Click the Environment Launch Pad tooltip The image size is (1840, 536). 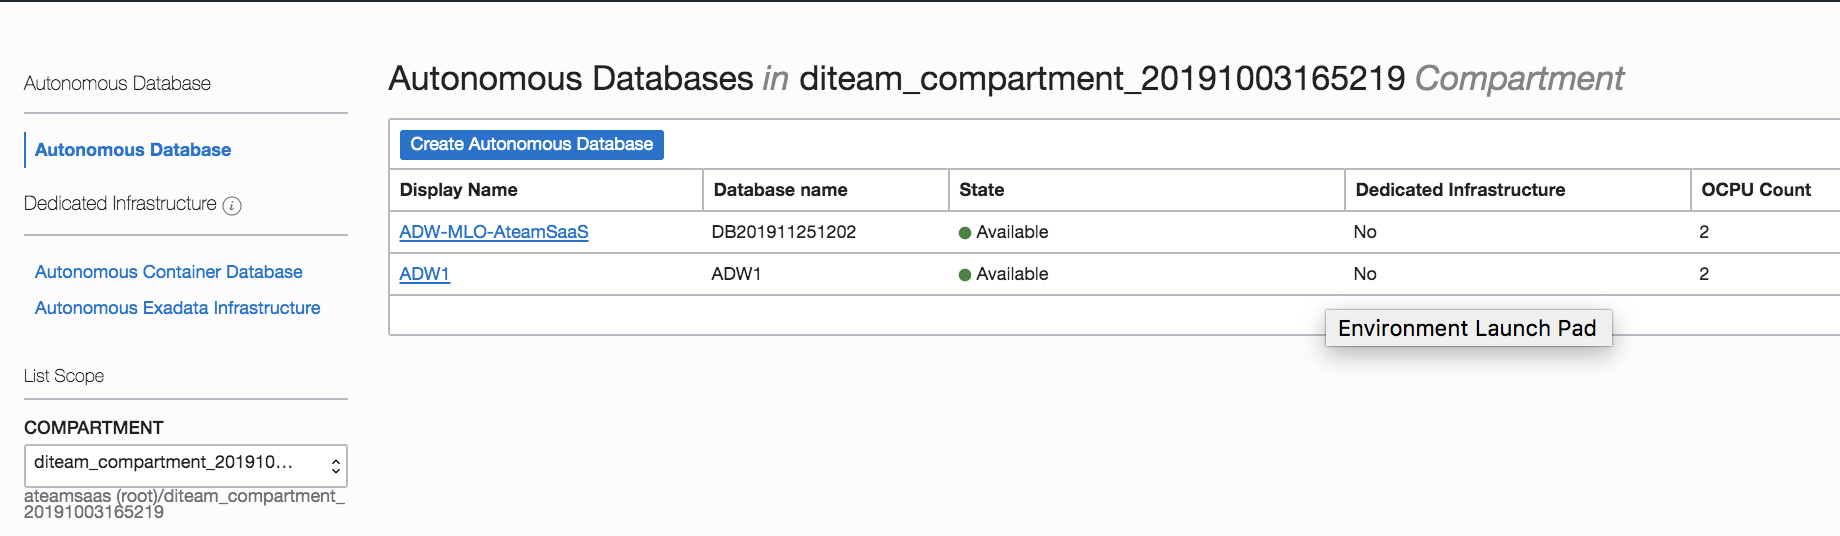tap(1467, 328)
